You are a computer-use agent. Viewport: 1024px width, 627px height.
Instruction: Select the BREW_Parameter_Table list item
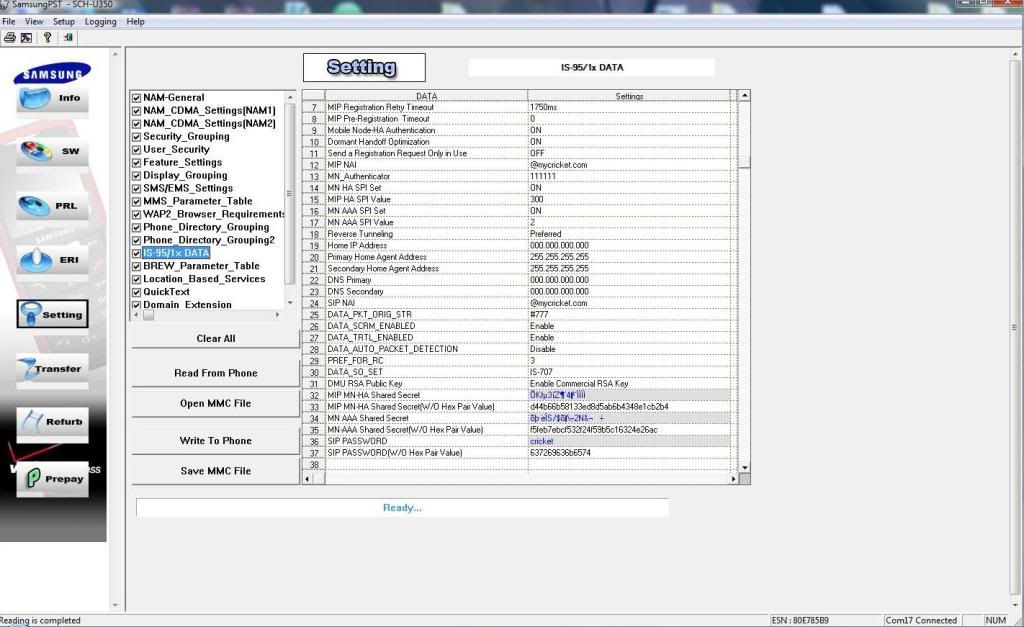201,266
